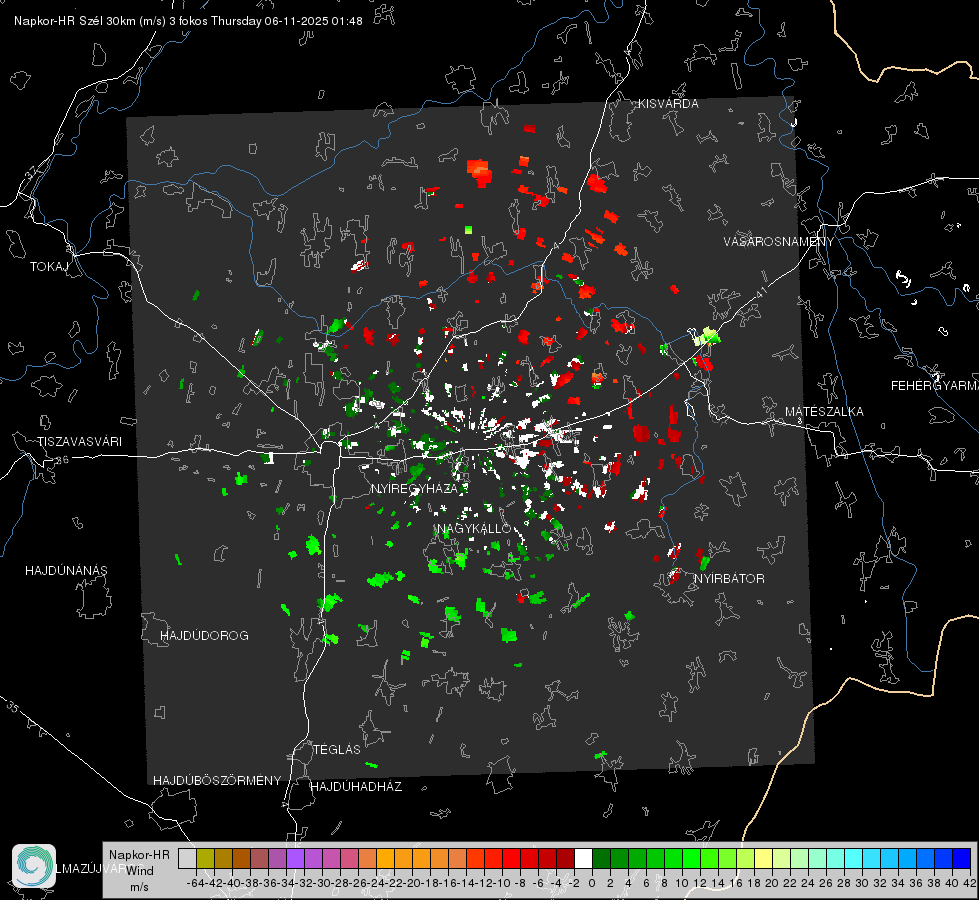Click the '42' value label at the legend's right end
The width and height of the screenshot is (979, 900).
[970, 883]
